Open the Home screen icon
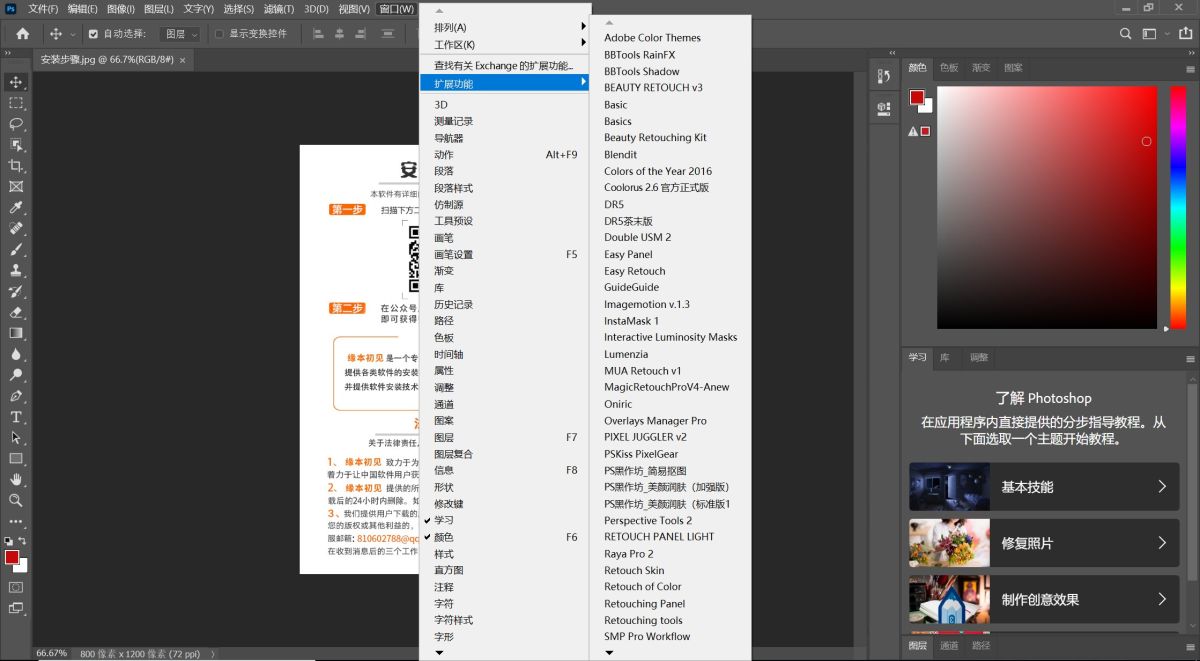 tap(22, 33)
